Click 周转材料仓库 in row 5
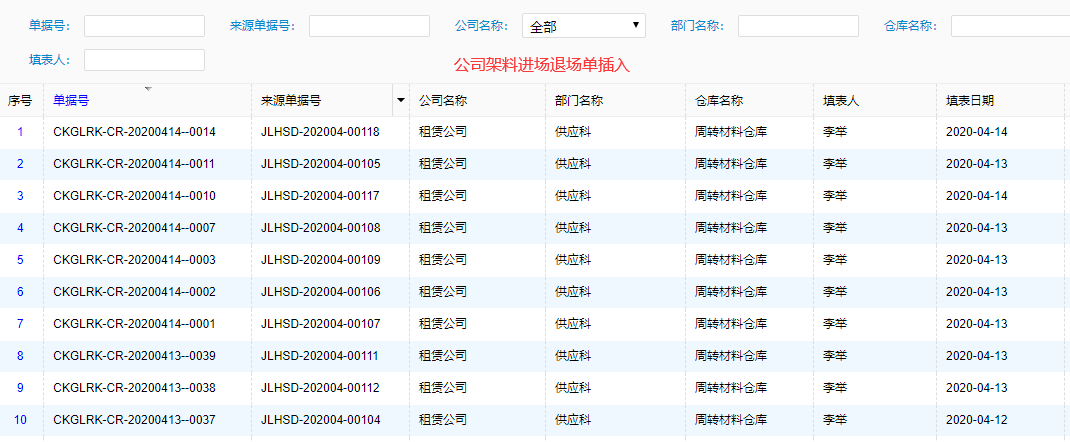 (x=731, y=260)
